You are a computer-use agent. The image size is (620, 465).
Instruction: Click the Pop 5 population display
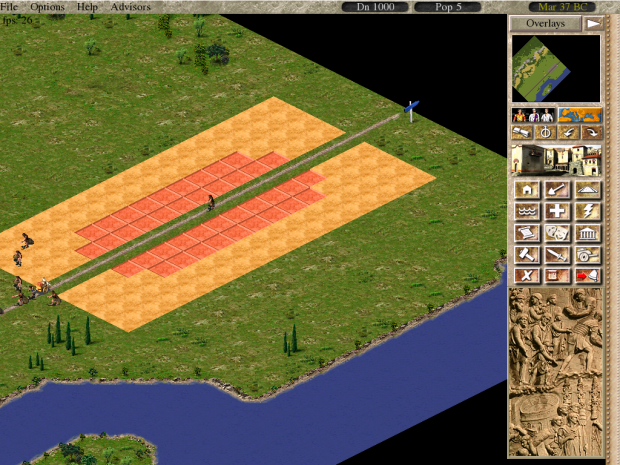click(448, 7)
